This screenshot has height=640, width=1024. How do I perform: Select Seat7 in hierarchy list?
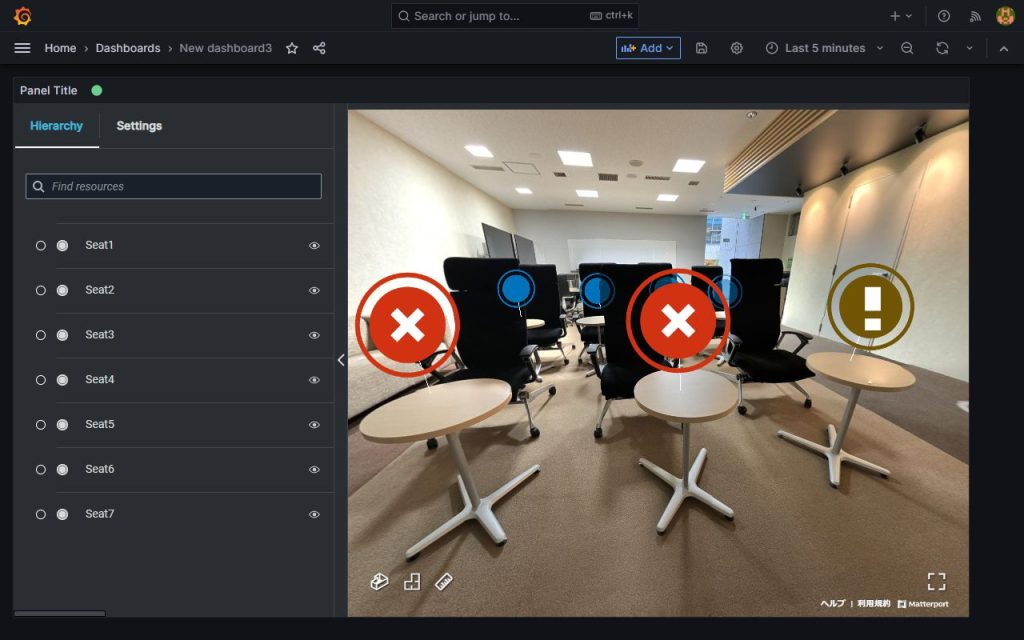tap(100, 514)
